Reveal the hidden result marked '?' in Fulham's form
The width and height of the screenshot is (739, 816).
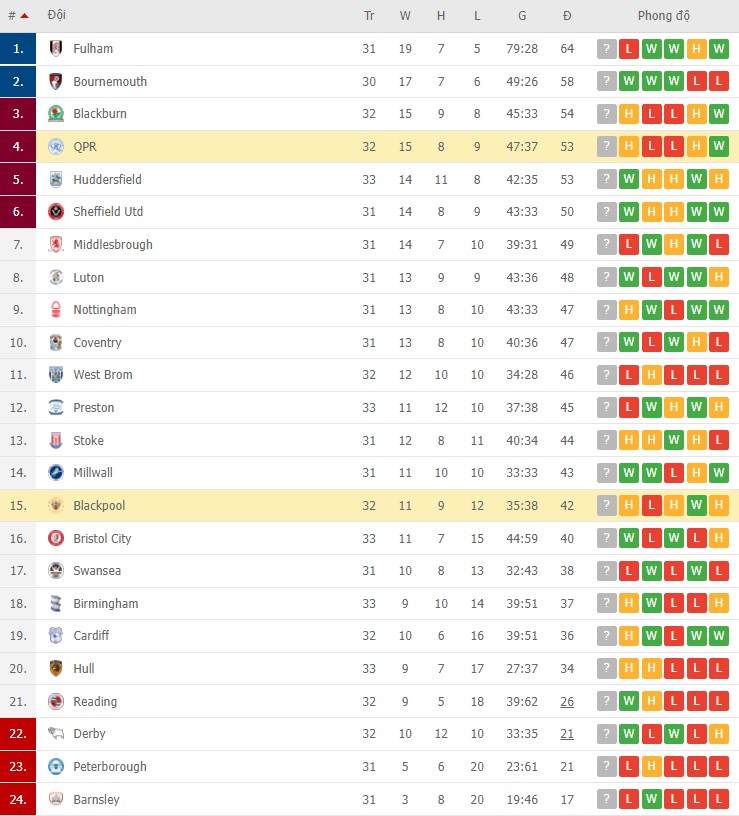point(605,48)
